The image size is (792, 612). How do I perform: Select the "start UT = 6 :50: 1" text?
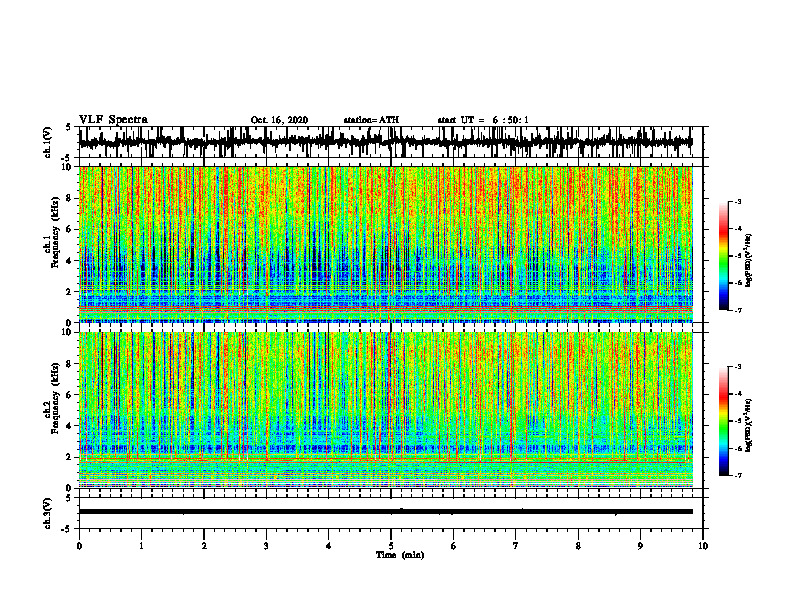pyautogui.click(x=483, y=120)
